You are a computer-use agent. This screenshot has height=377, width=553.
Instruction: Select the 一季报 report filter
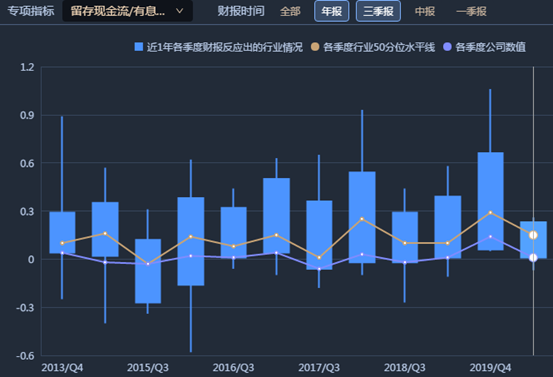(x=471, y=11)
